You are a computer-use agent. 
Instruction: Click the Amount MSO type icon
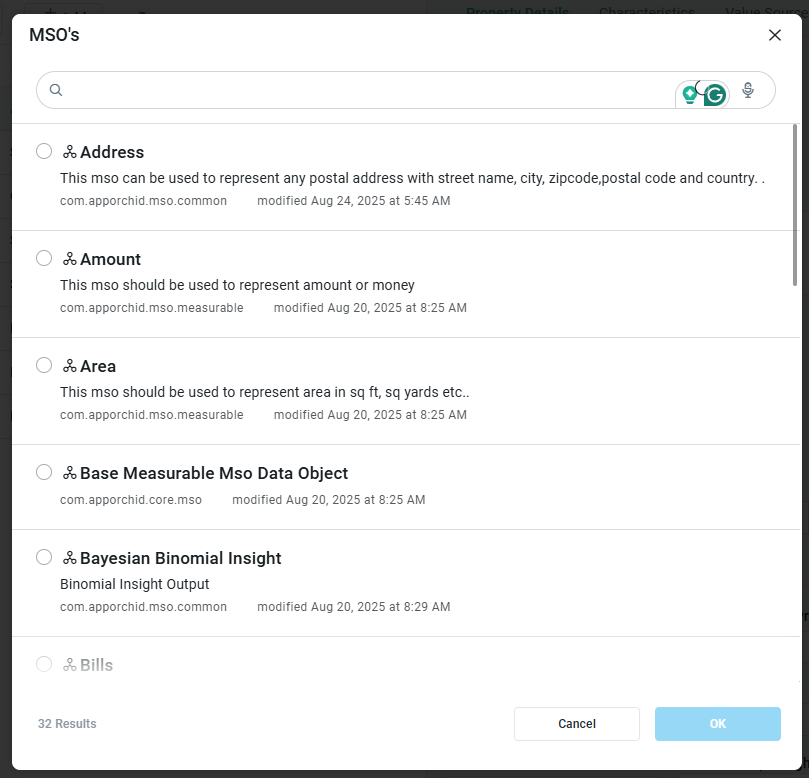(x=70, y=259)
